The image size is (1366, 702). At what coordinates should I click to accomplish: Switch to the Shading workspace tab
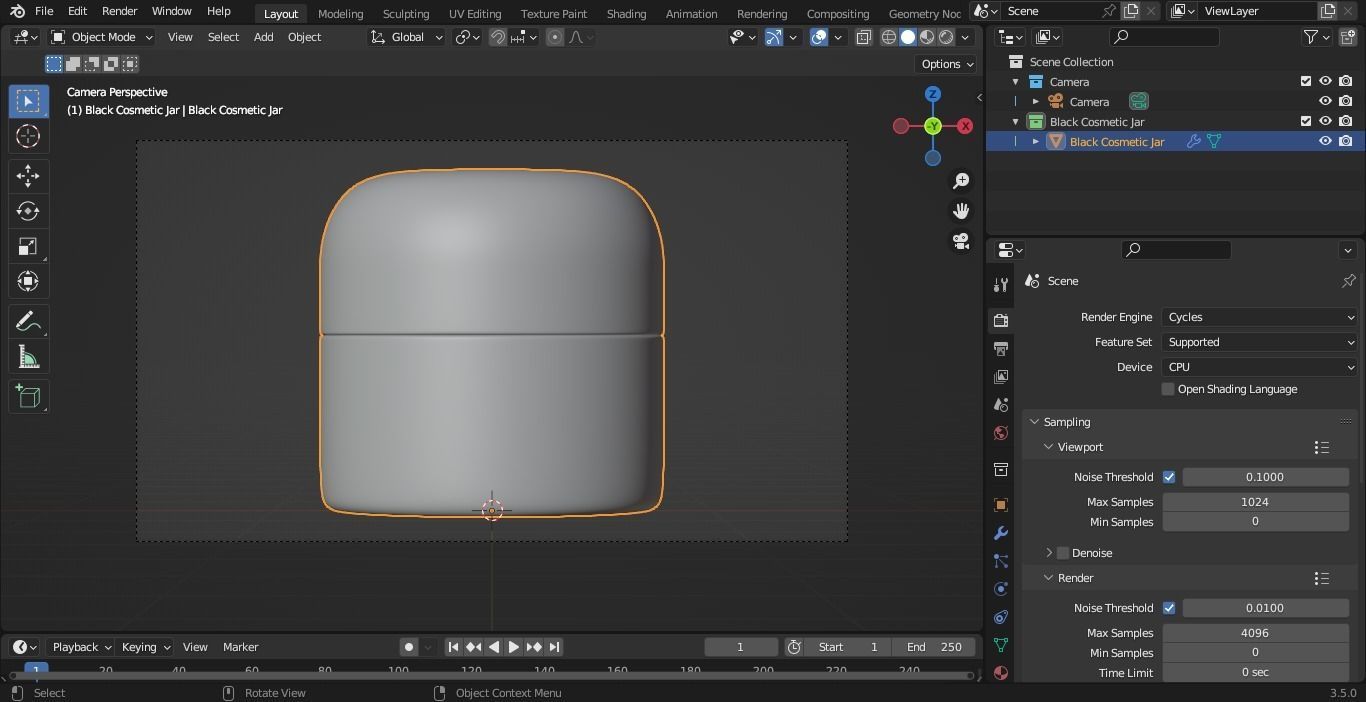tap(626, 14)
